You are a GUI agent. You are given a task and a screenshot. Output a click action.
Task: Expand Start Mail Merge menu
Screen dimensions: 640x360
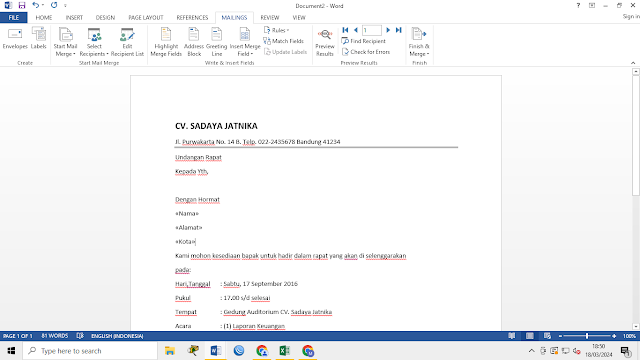[x=65, y=42]
